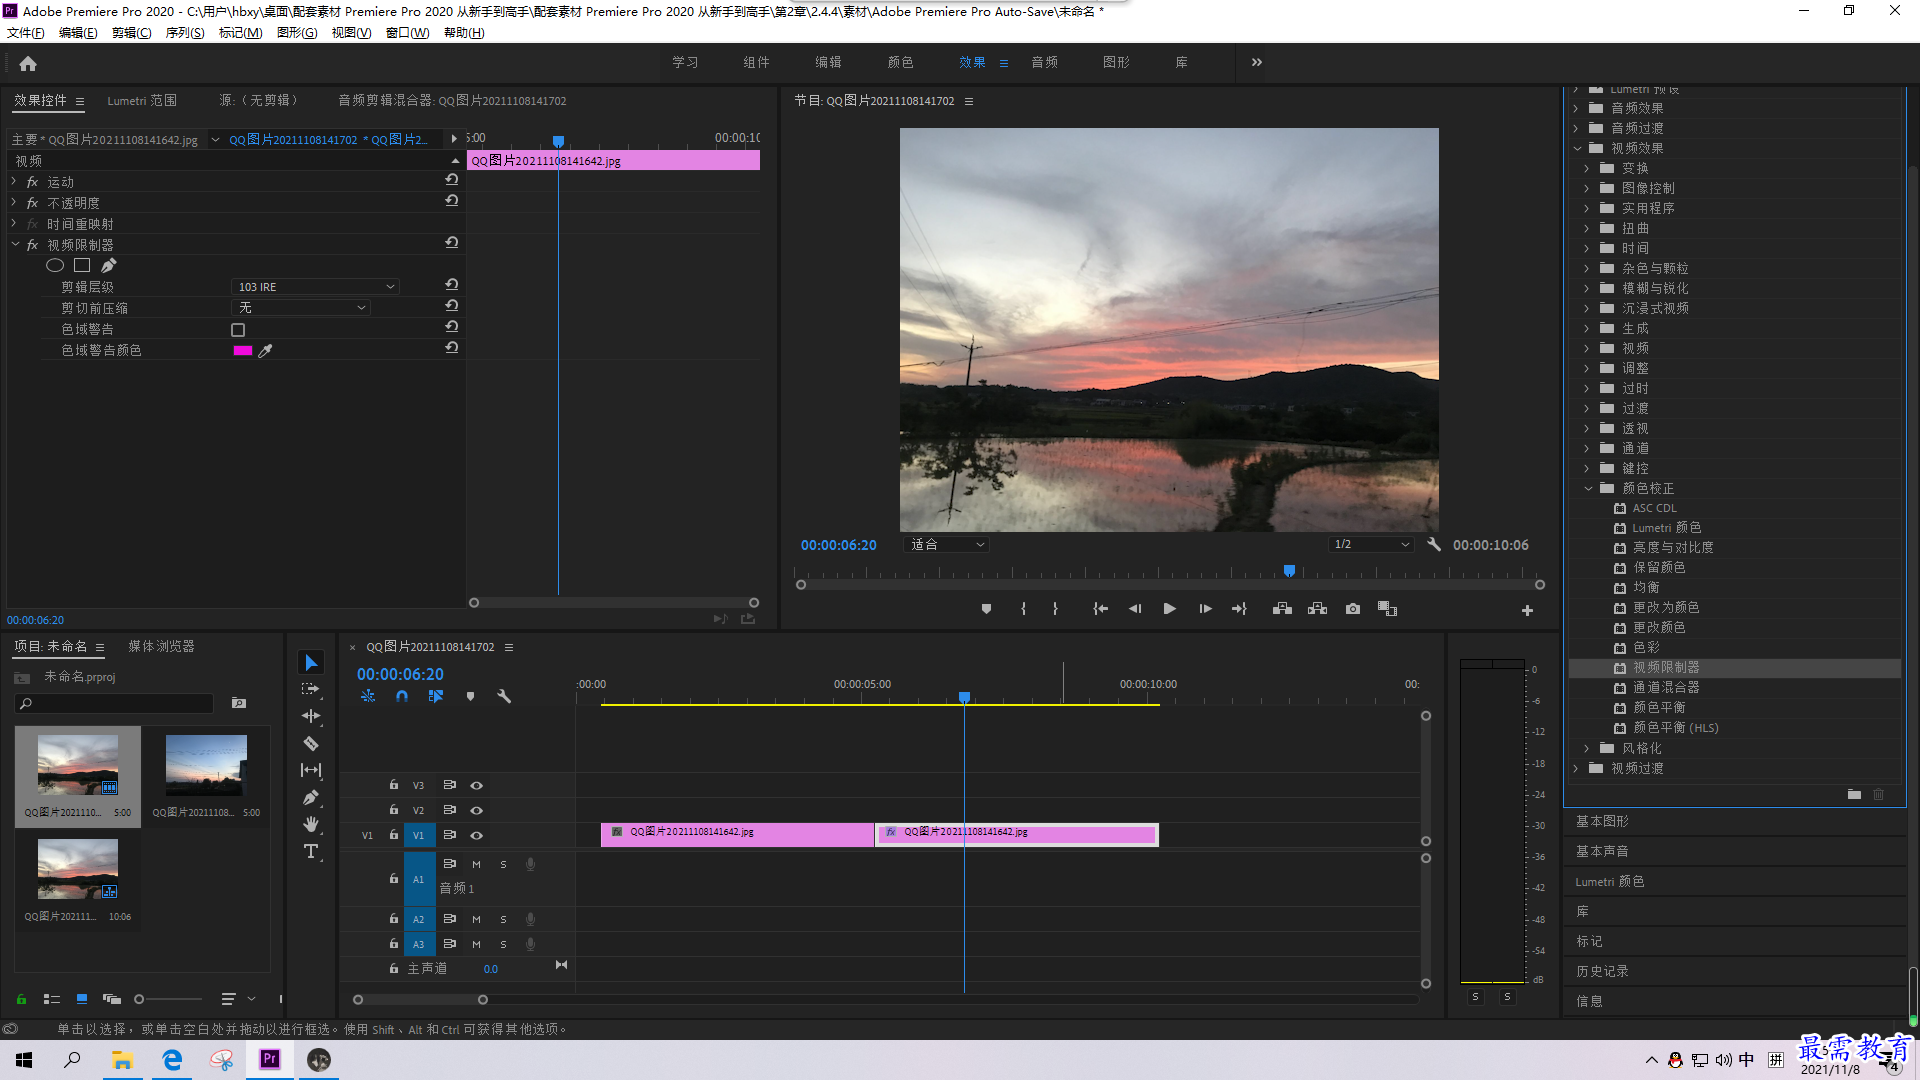
Task: Select the Pen tool in tools panel
Action: [x=311, y=797]
